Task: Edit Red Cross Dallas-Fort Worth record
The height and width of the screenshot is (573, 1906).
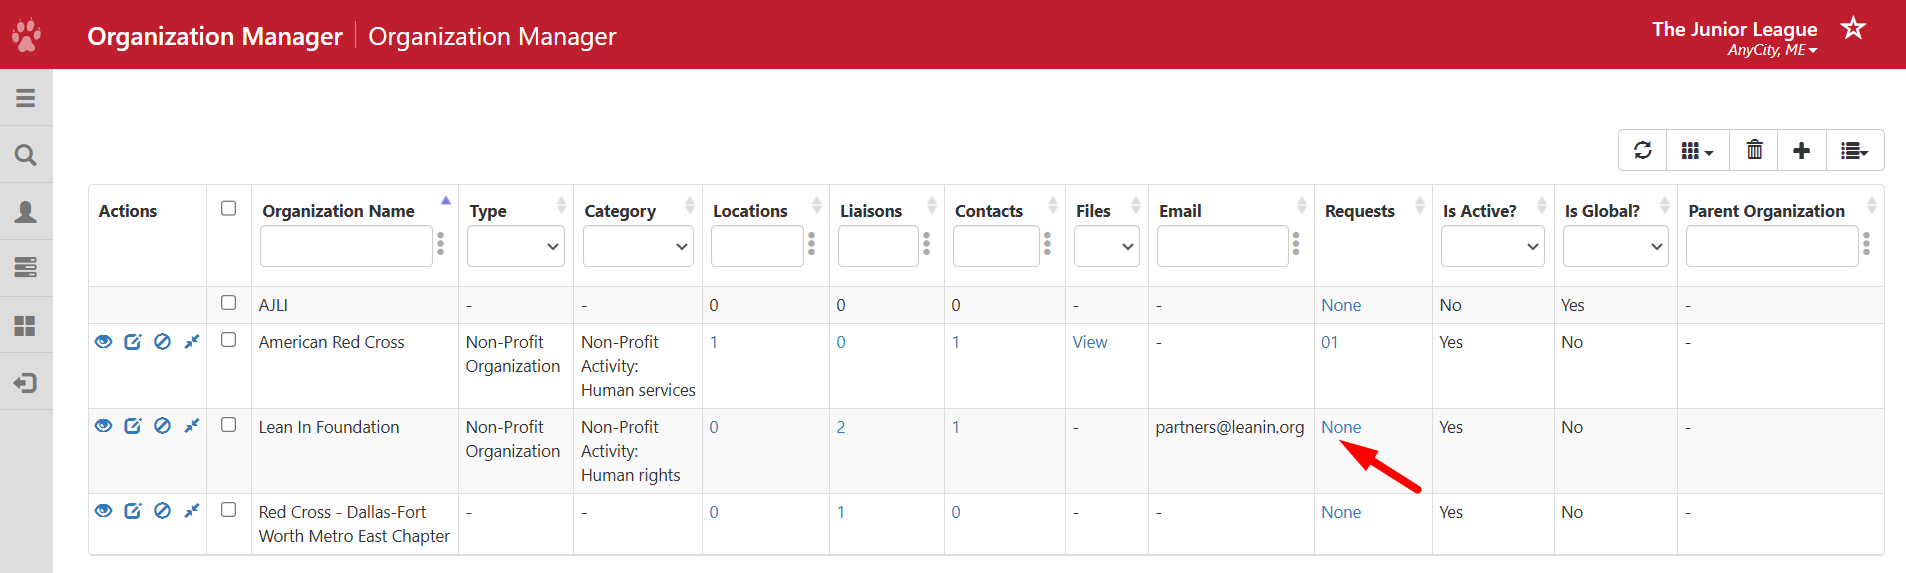Action: pyautogui.click(x=133, y=511)
